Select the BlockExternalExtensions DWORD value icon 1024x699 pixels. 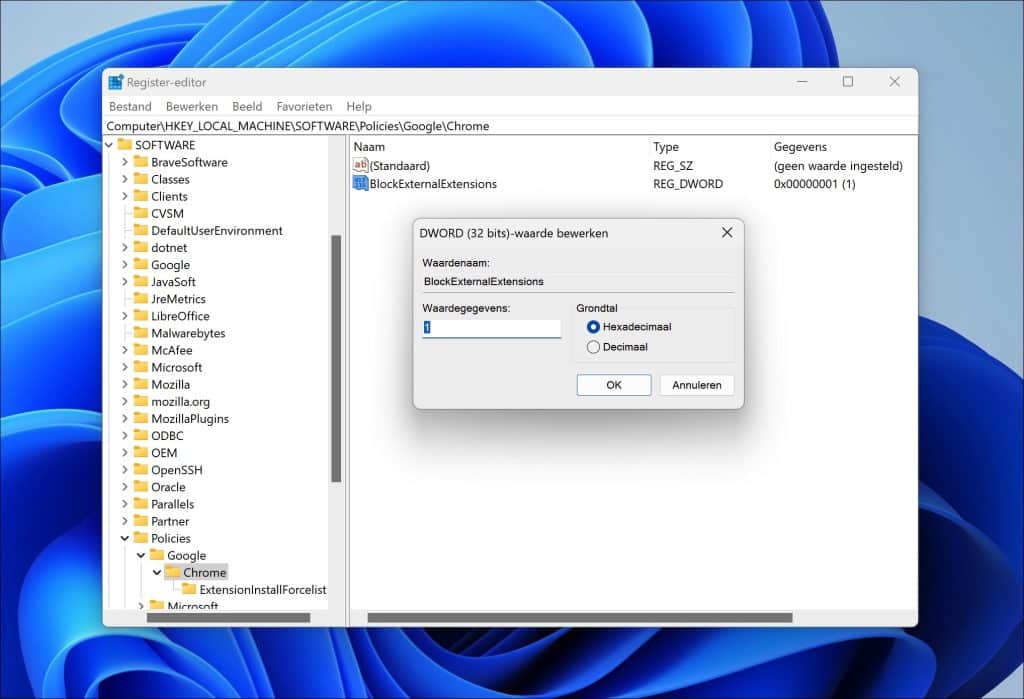click(x=360, y=184)
